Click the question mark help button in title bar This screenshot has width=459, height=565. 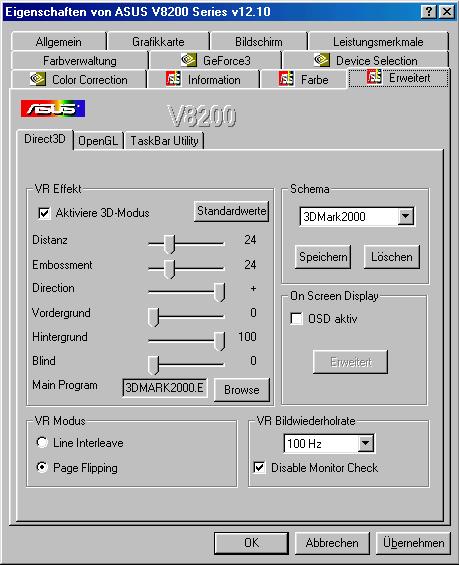click(x=428, y=12)
